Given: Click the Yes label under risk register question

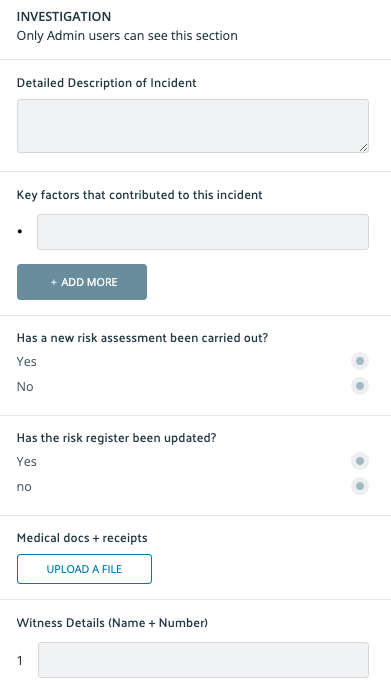Looking at the screenshot, I should (x=27, y=462).
